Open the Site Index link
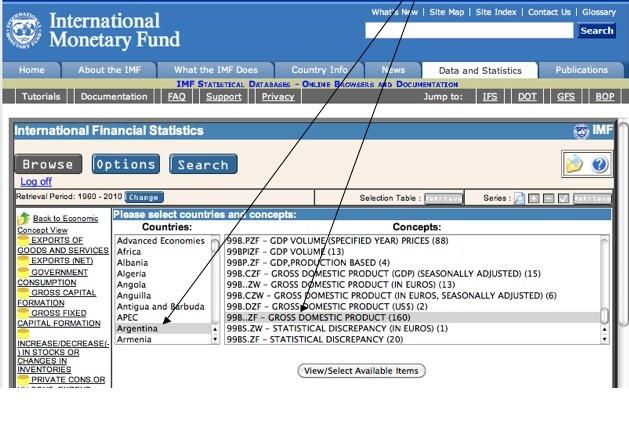 tap(496, 12)
